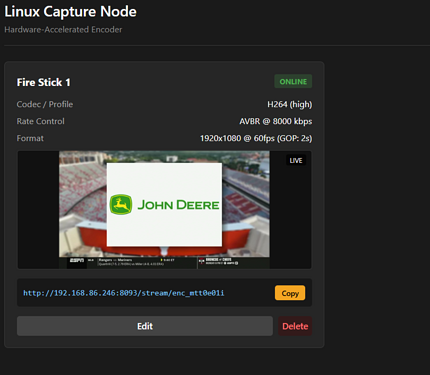Delete the Fire Stick 1 encoder

coord(295,326)
